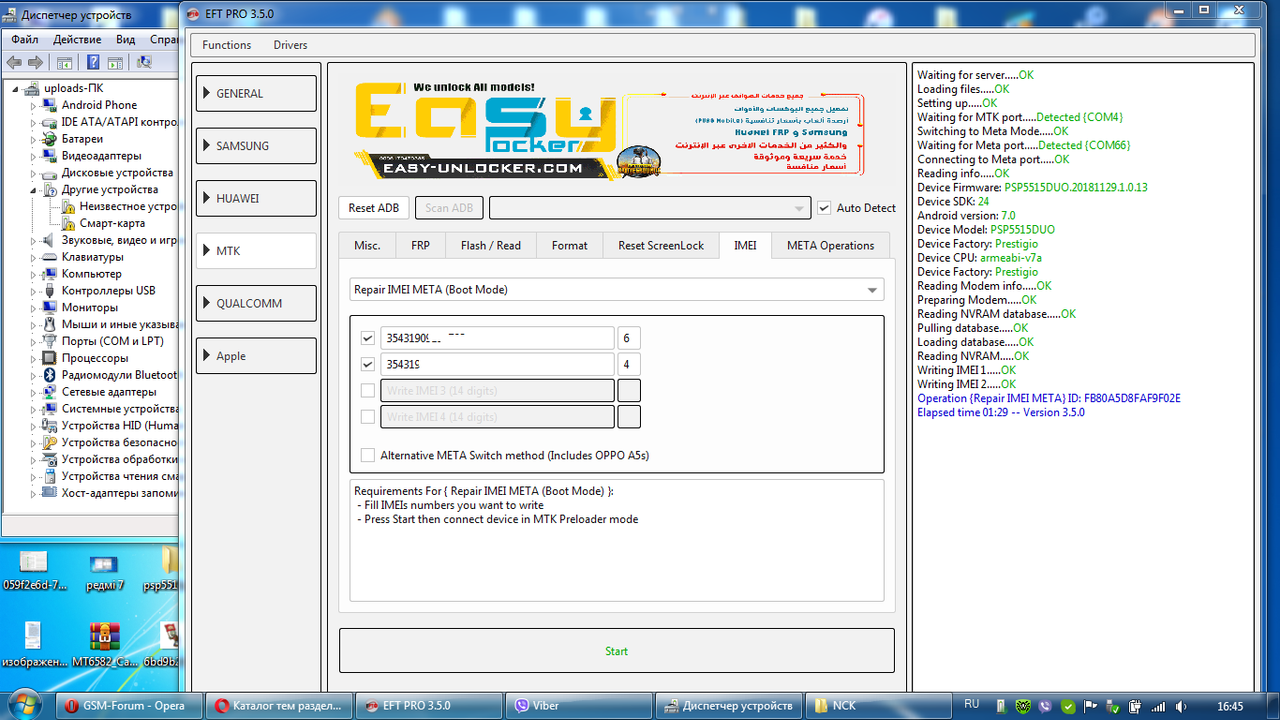
Task: Click the RU language indicator in taskbar
Action: (971, 705)
